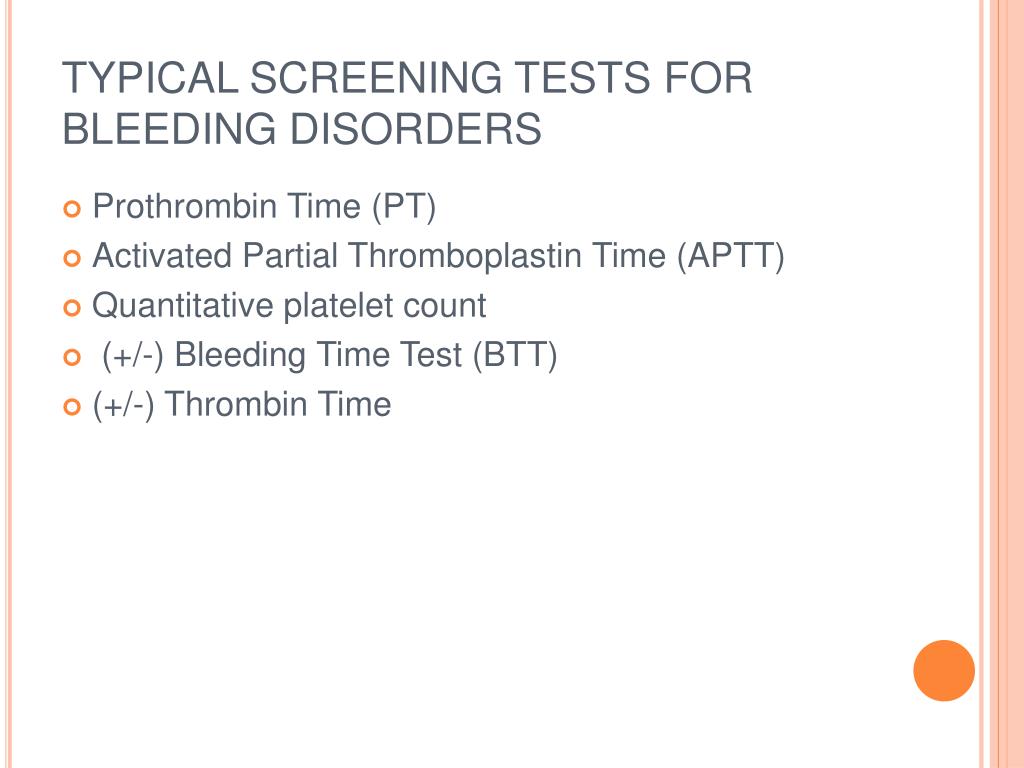The image size is (1024, 768).
Task: Select the 'Prothrombin Time (PT)' text
Action: pos(264,207)
